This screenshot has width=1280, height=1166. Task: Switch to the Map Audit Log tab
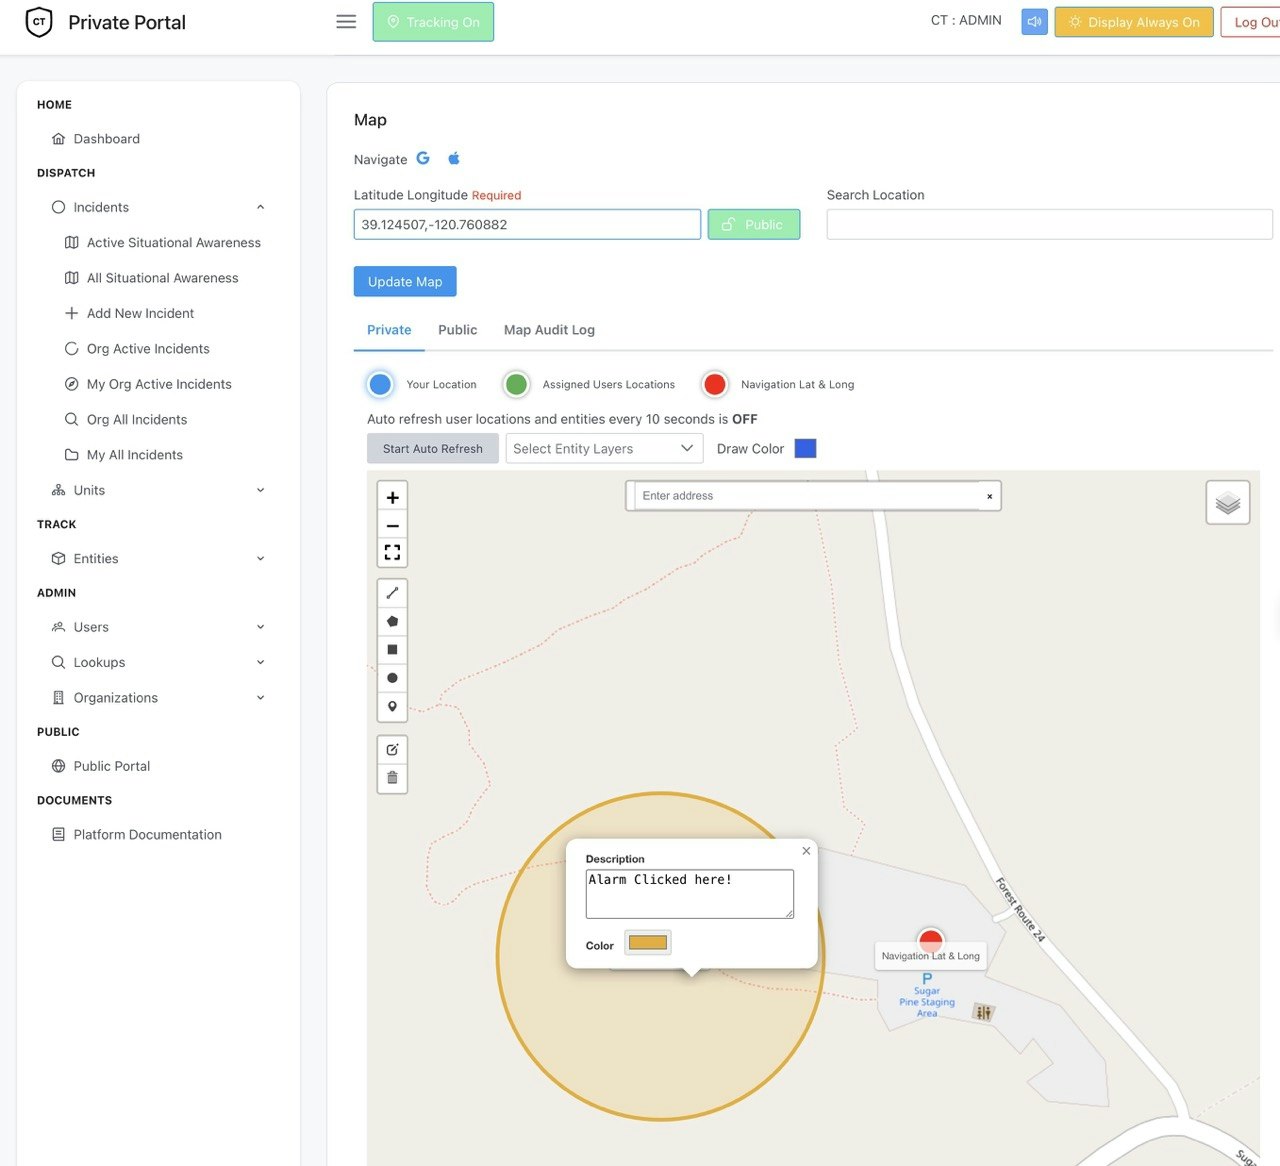click(x=549, y=330)
